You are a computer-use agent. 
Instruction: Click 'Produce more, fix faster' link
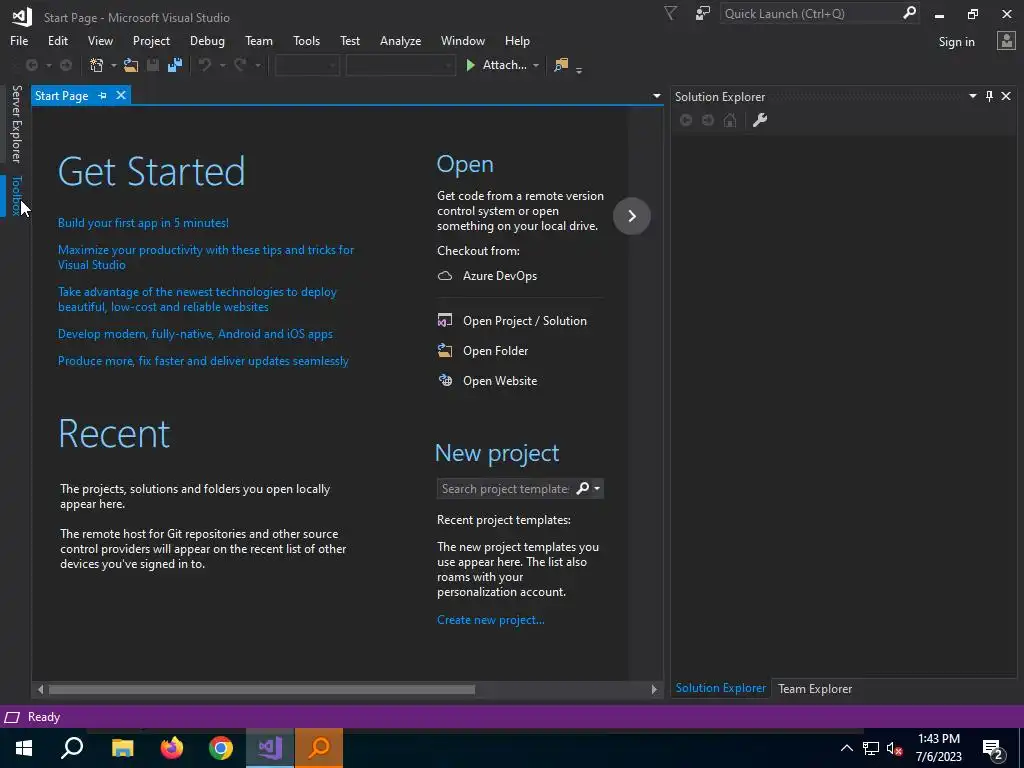coord(203,360)
